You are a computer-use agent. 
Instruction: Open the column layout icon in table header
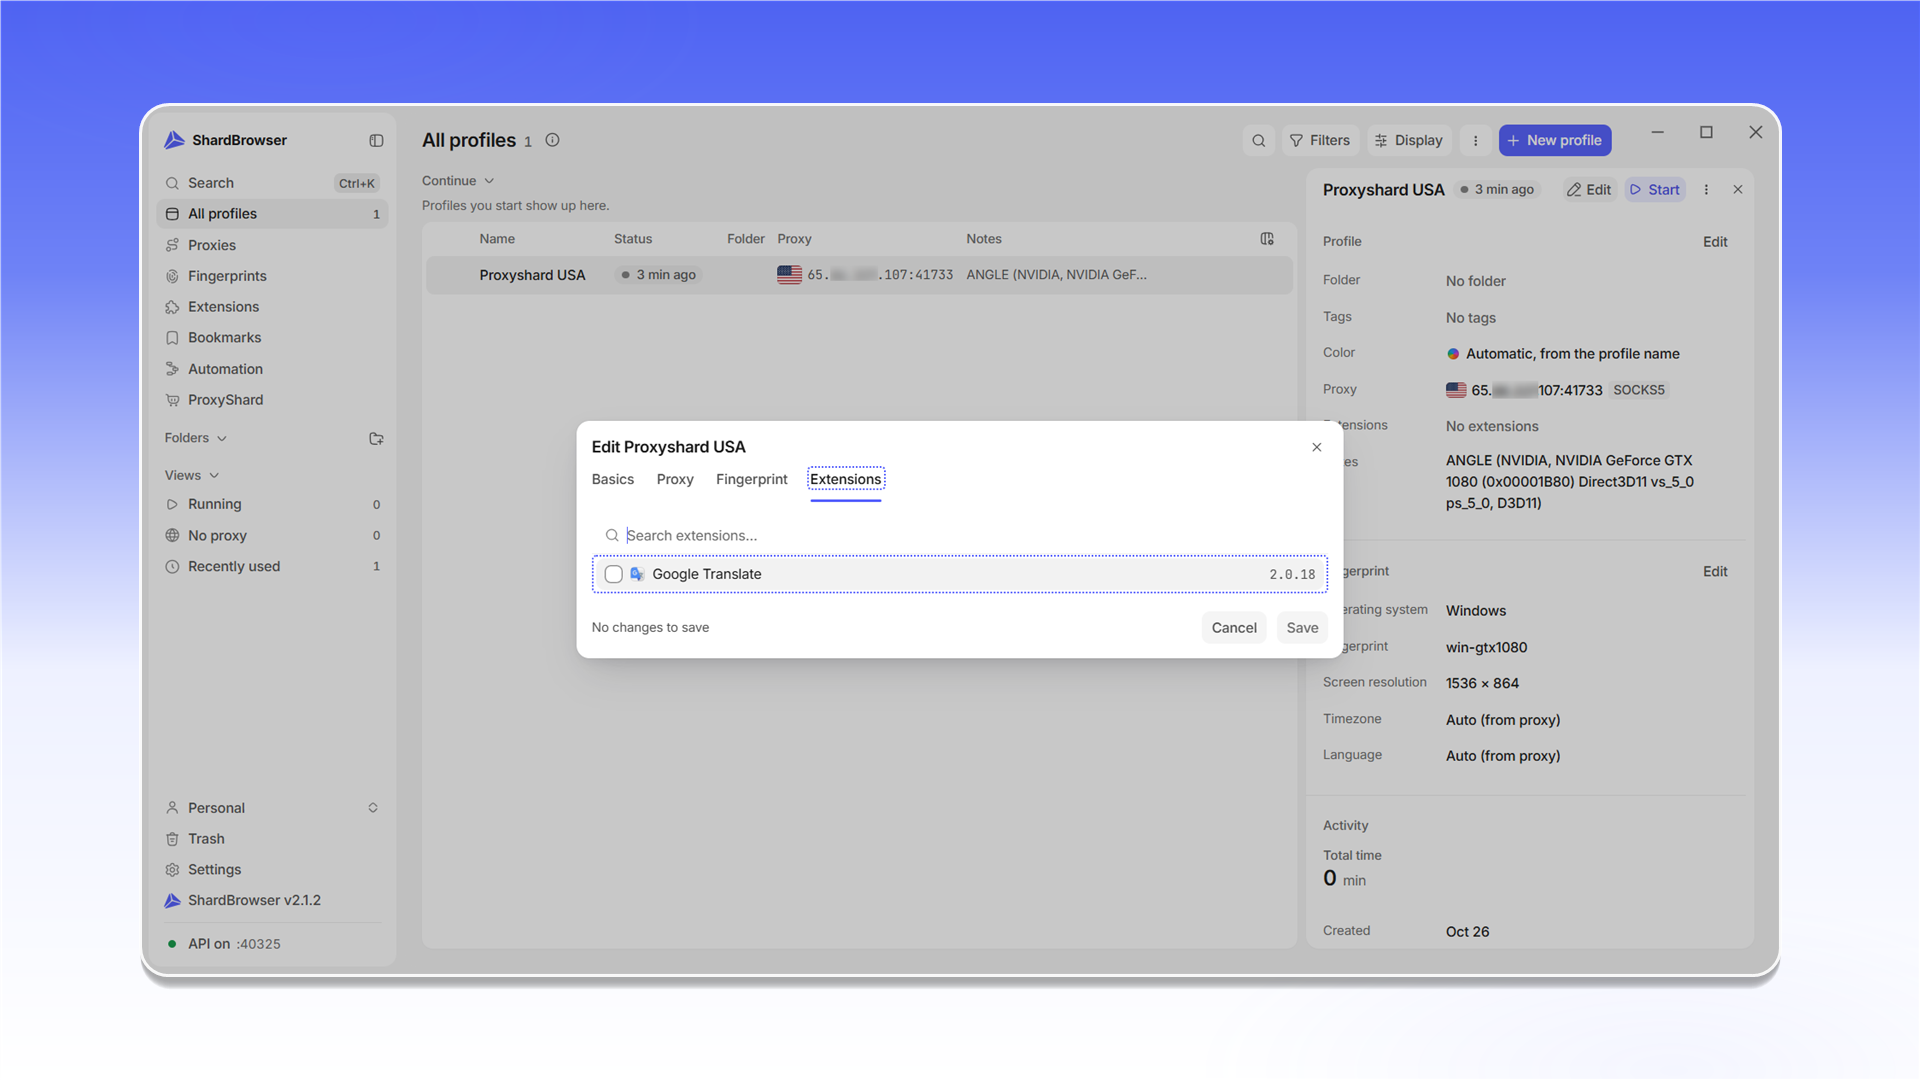[x=1267, y=239]
